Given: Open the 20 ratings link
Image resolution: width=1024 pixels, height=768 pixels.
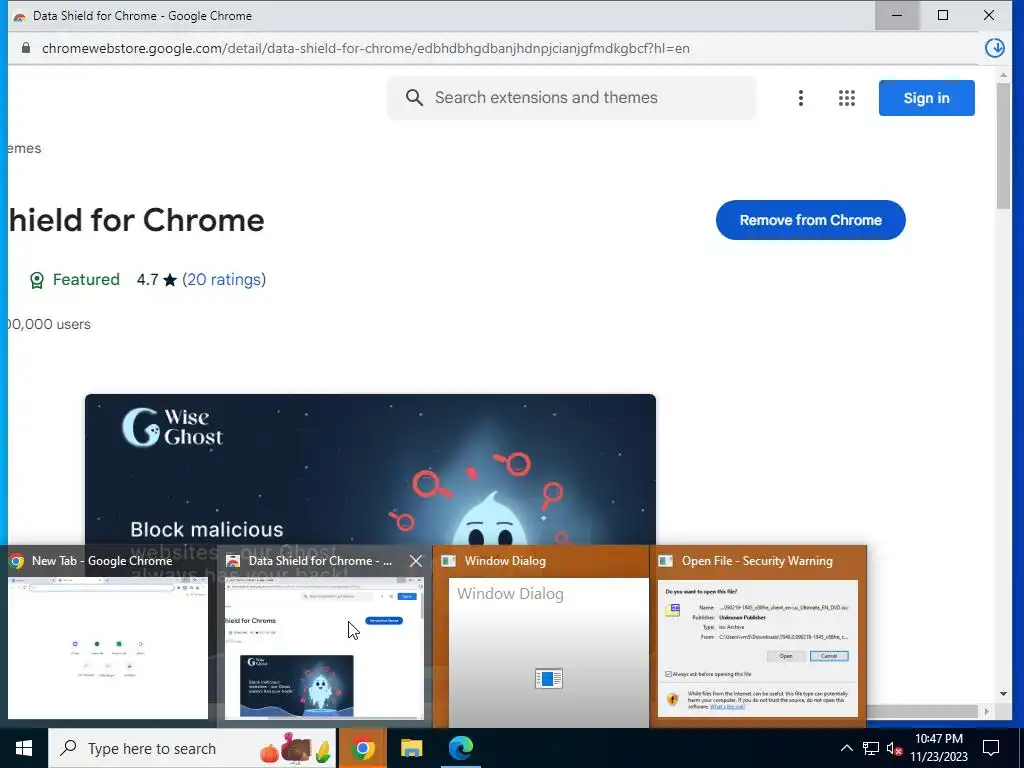Looking at the screenshot, I should 223,280.
